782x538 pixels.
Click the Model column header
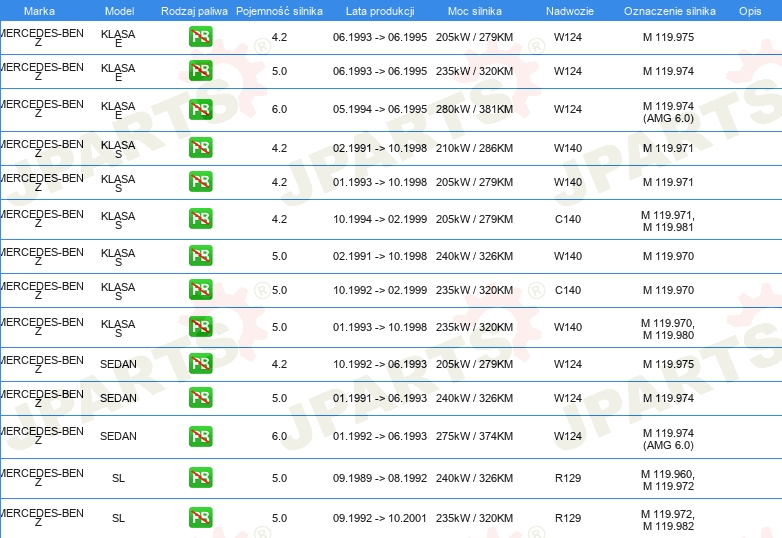(120, 11)
